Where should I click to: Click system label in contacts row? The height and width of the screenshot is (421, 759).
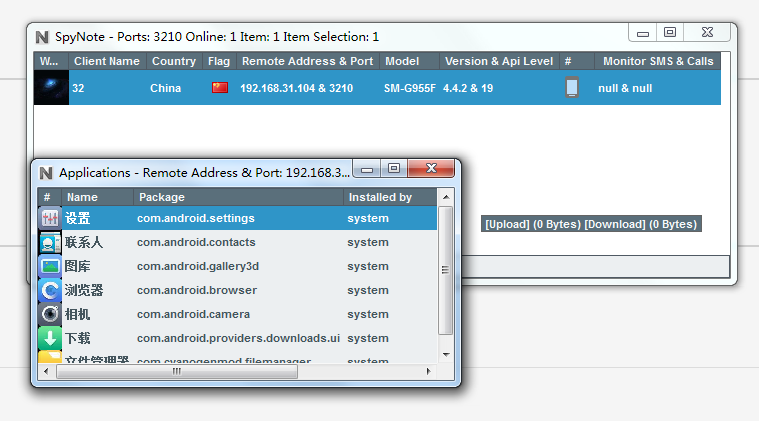point(368,242)
